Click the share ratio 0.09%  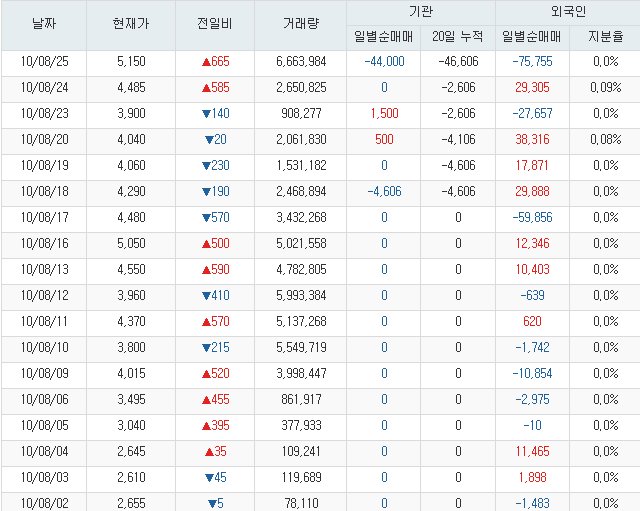coord(606,87)
